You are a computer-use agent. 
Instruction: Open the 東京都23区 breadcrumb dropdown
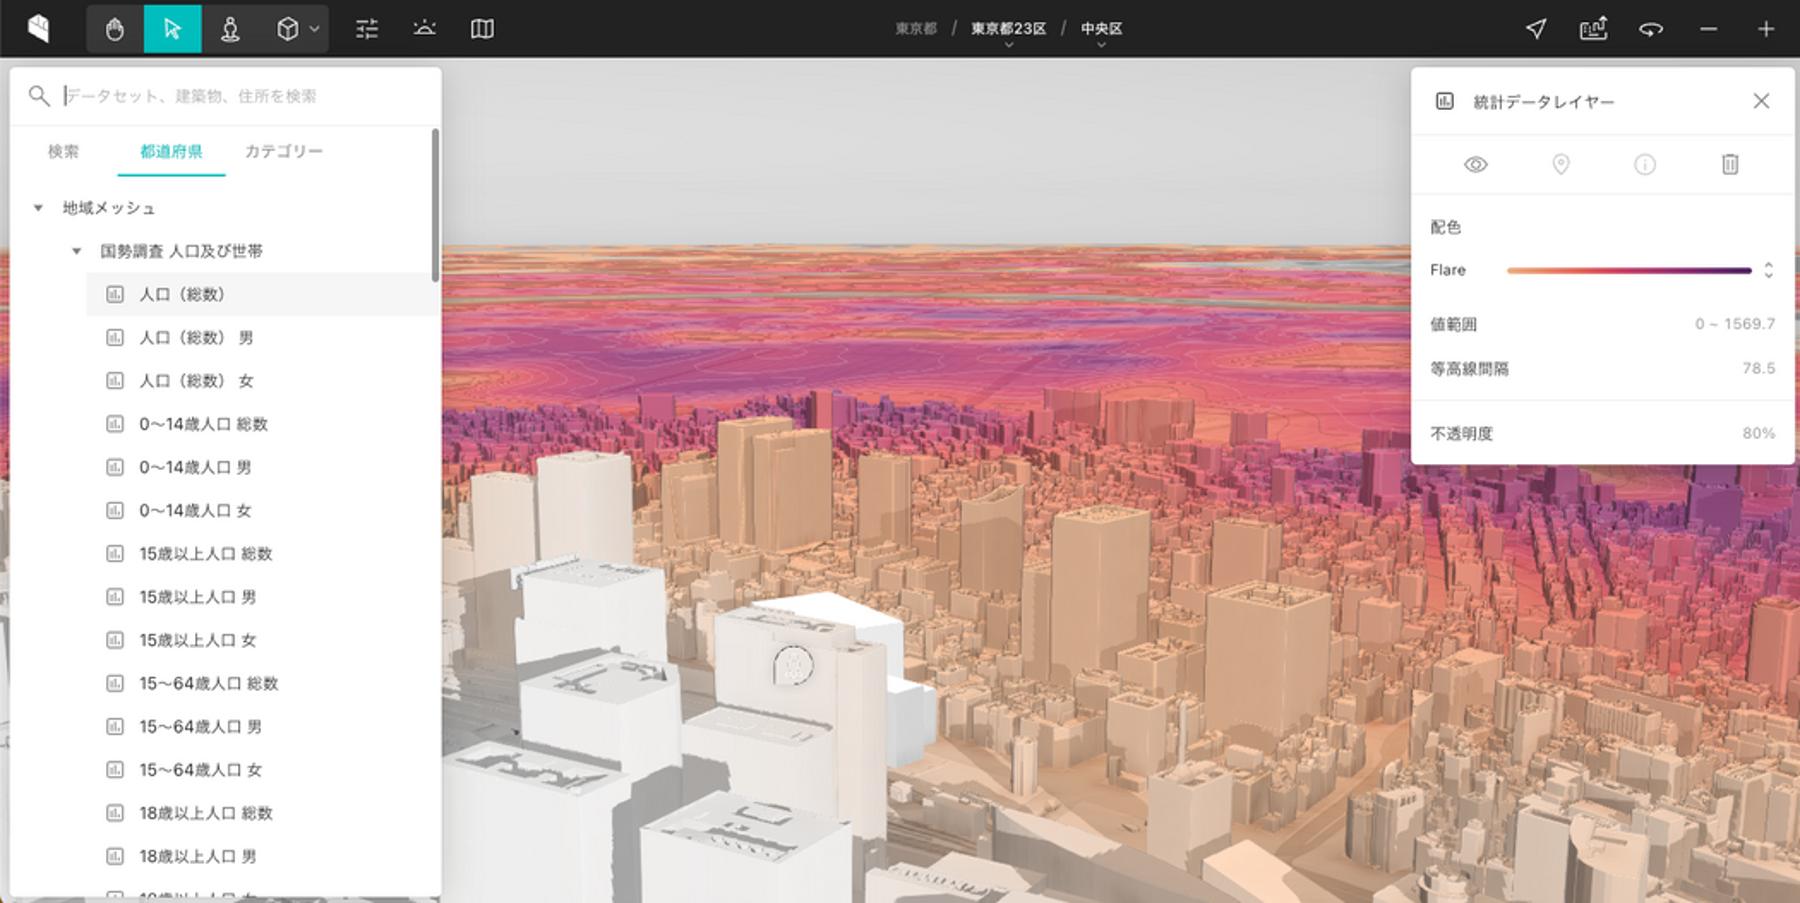tap(1008, 30)
